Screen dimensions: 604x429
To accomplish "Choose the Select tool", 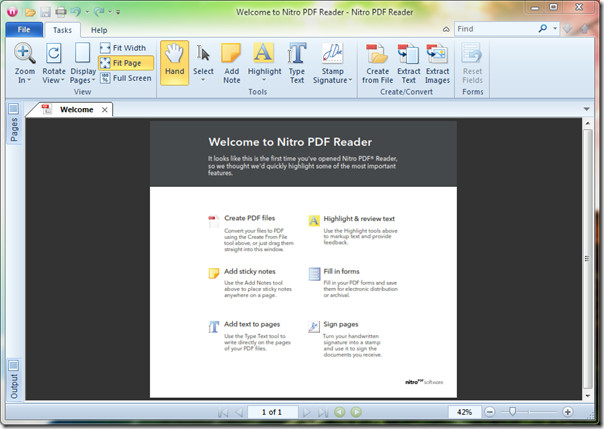I will pyautogui.click(x=203, y=59).
